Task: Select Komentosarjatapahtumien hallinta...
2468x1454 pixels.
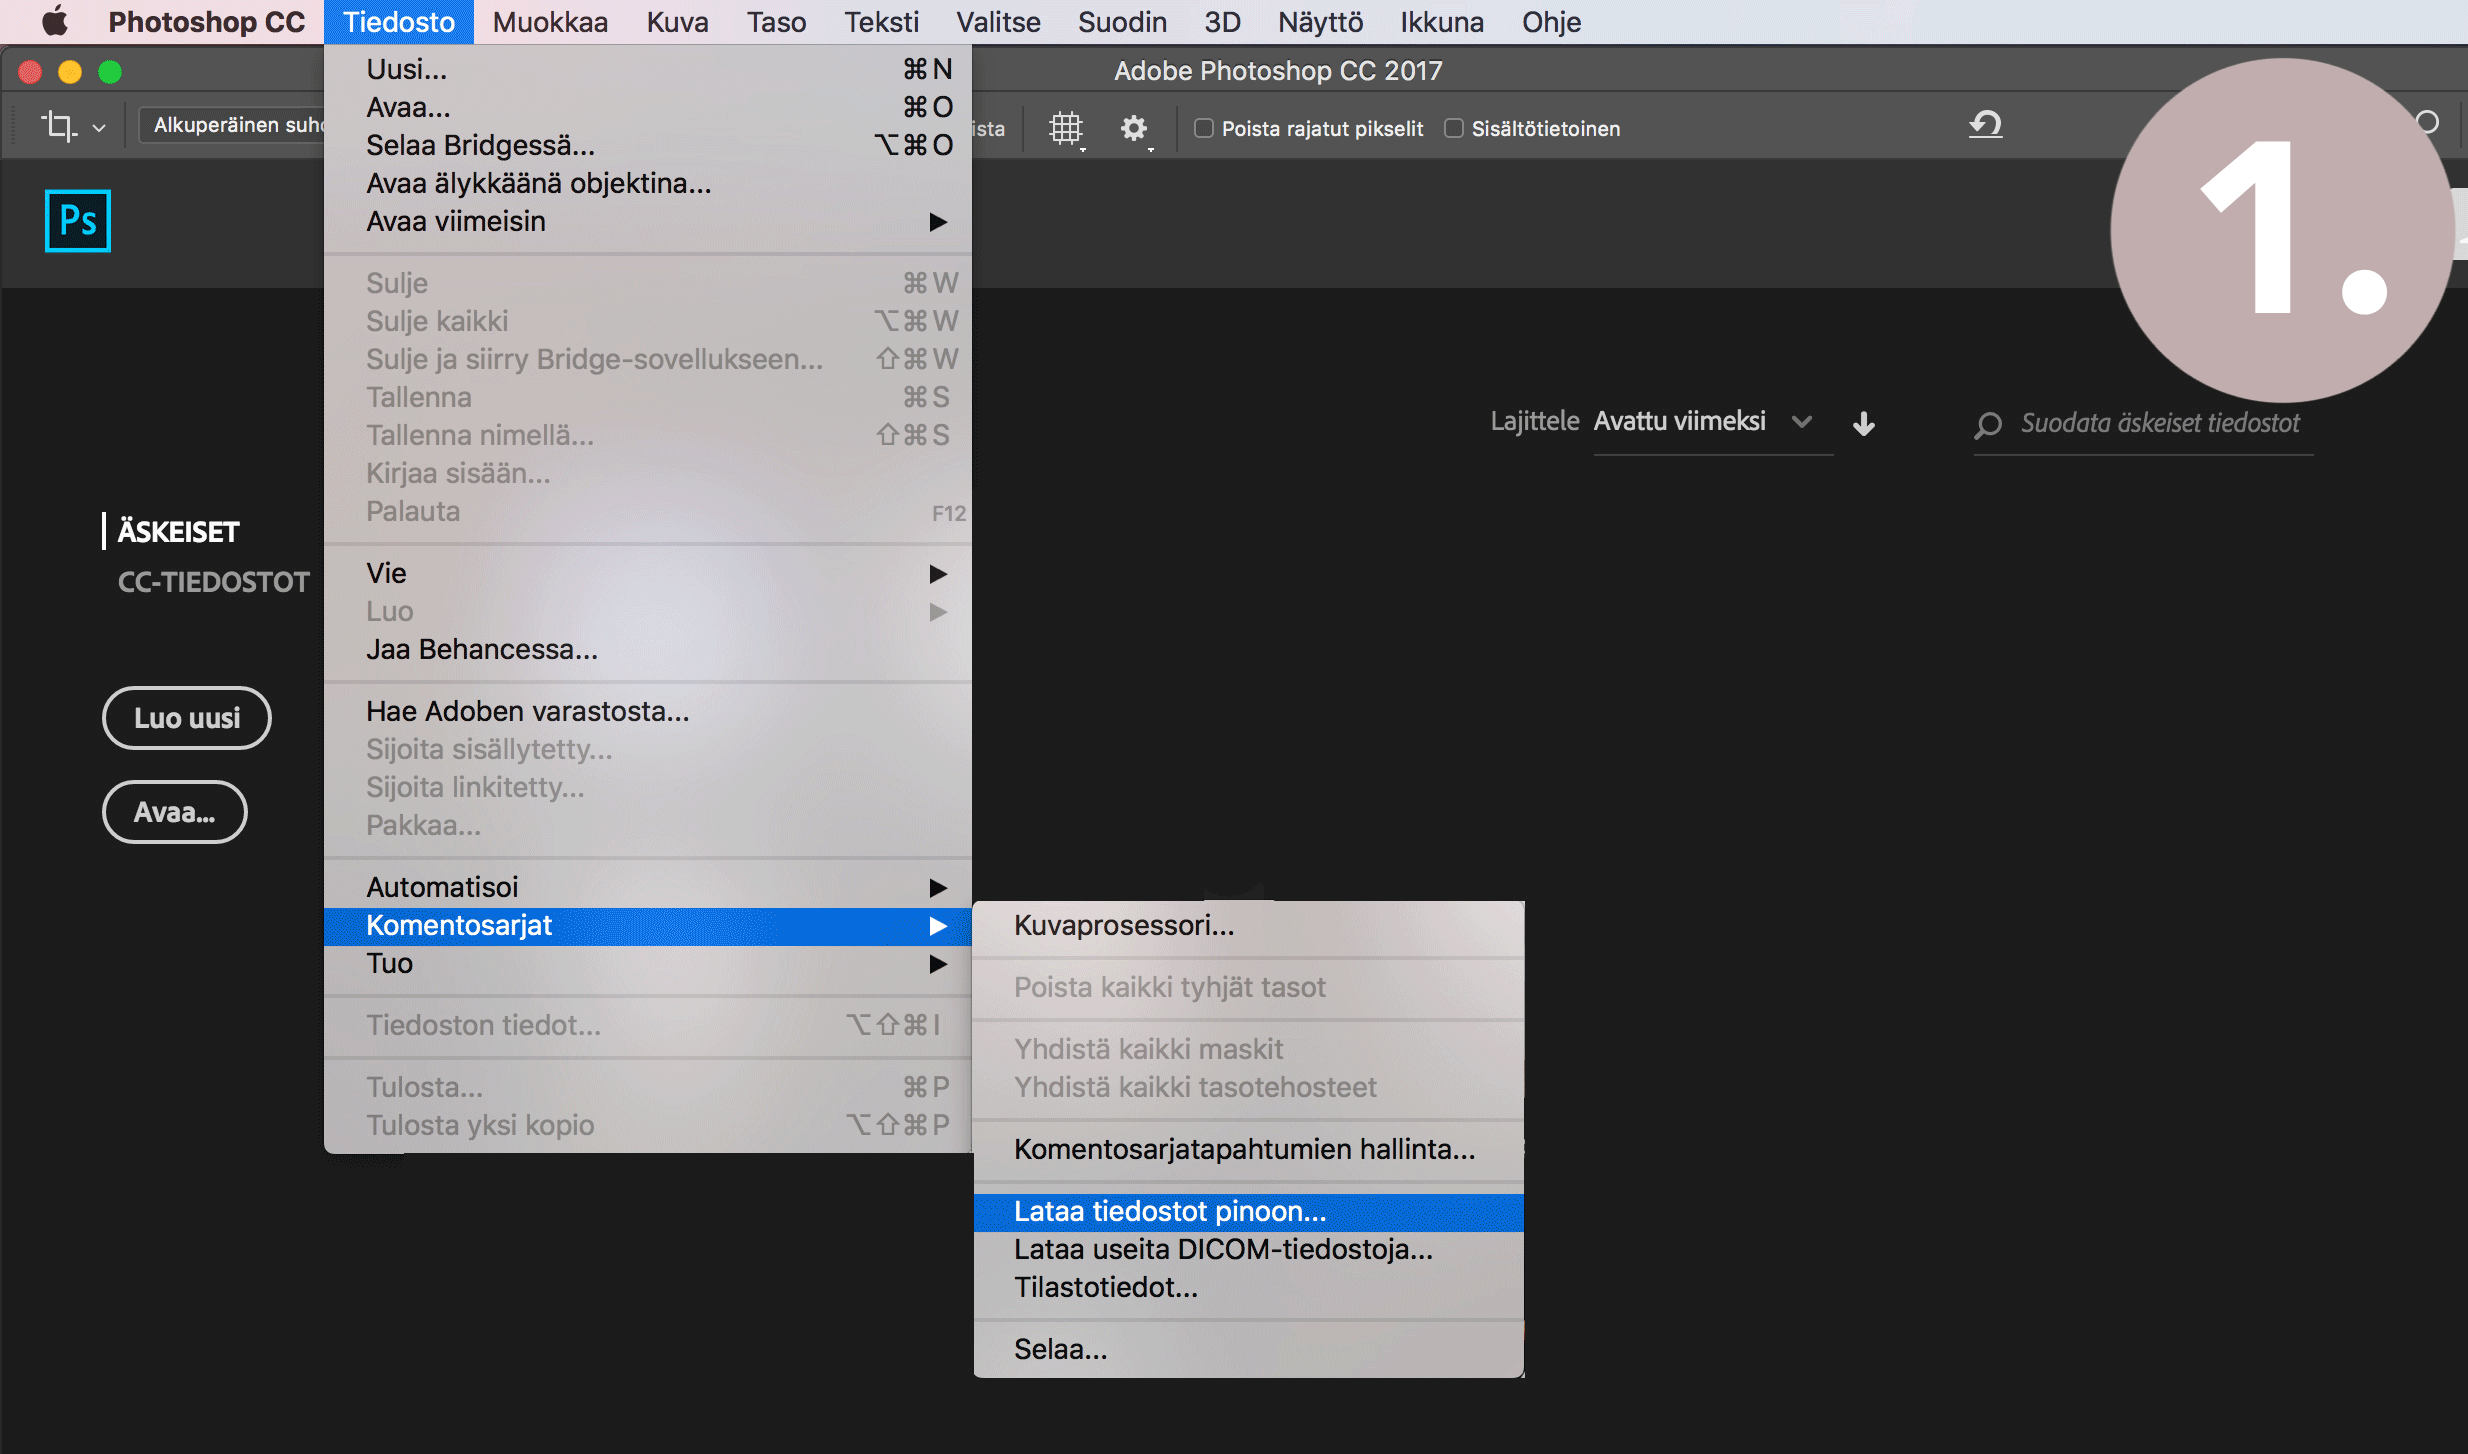Action: (x=1248, y=1149)
